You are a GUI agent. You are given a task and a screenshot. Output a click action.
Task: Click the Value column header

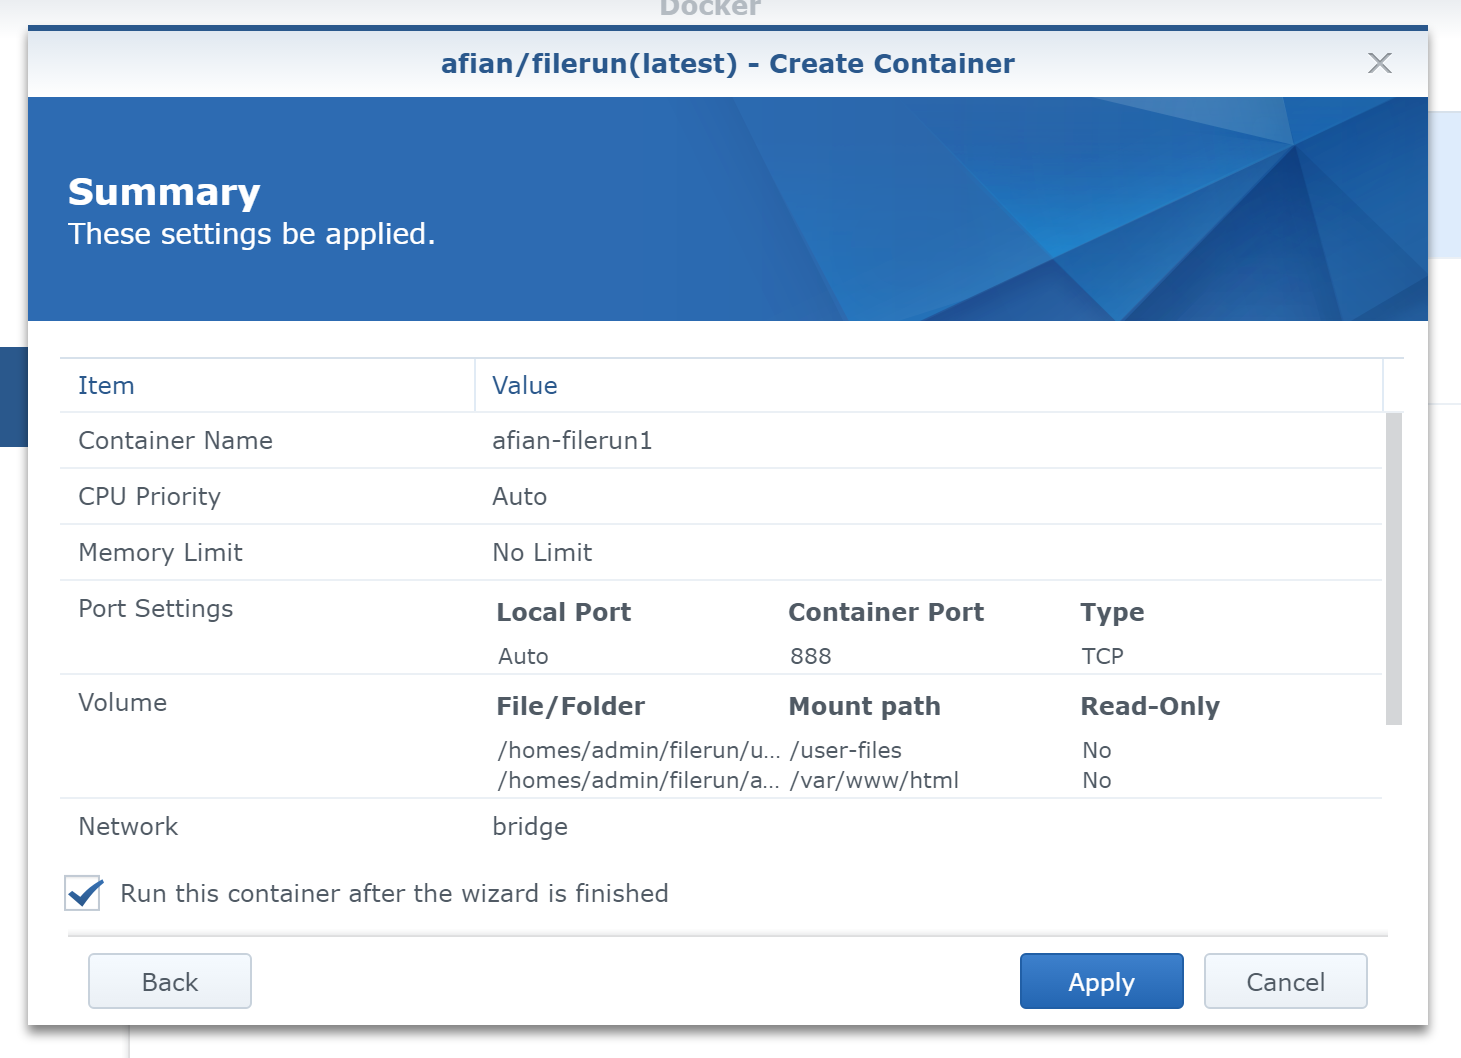525,386
